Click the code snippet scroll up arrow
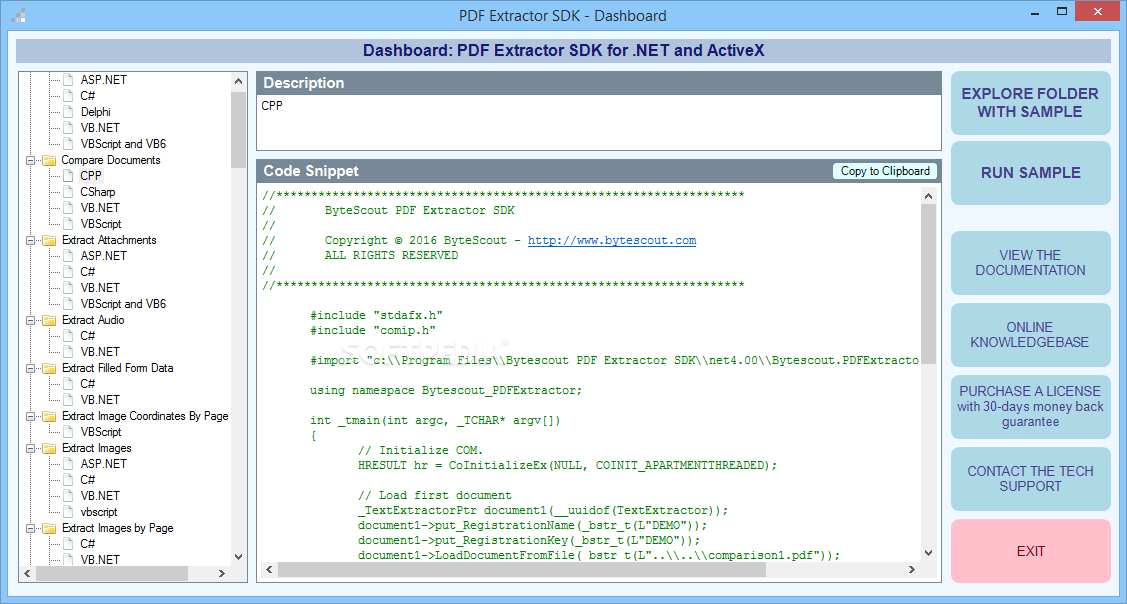This screenshot has width=1127, height=604. (x=929, y=196)
